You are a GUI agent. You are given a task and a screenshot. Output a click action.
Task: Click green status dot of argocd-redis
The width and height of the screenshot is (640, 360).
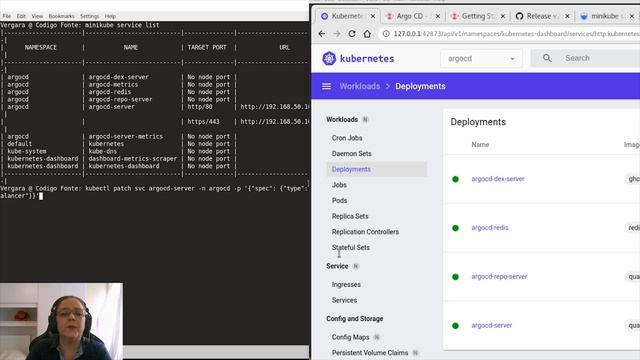(x=456, y=228)
